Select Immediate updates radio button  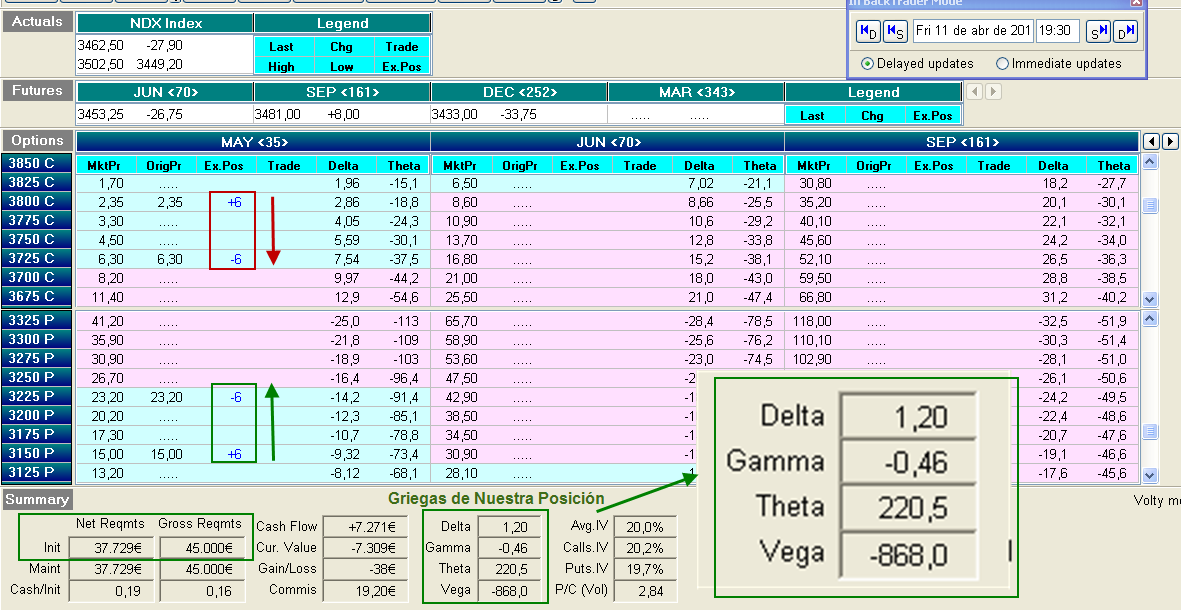[x=1002, y=63]
